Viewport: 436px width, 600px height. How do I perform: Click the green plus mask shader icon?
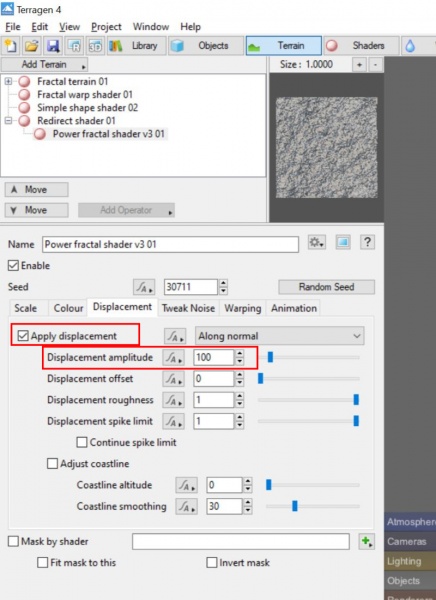pyautogui.click(x=367, y=541)
